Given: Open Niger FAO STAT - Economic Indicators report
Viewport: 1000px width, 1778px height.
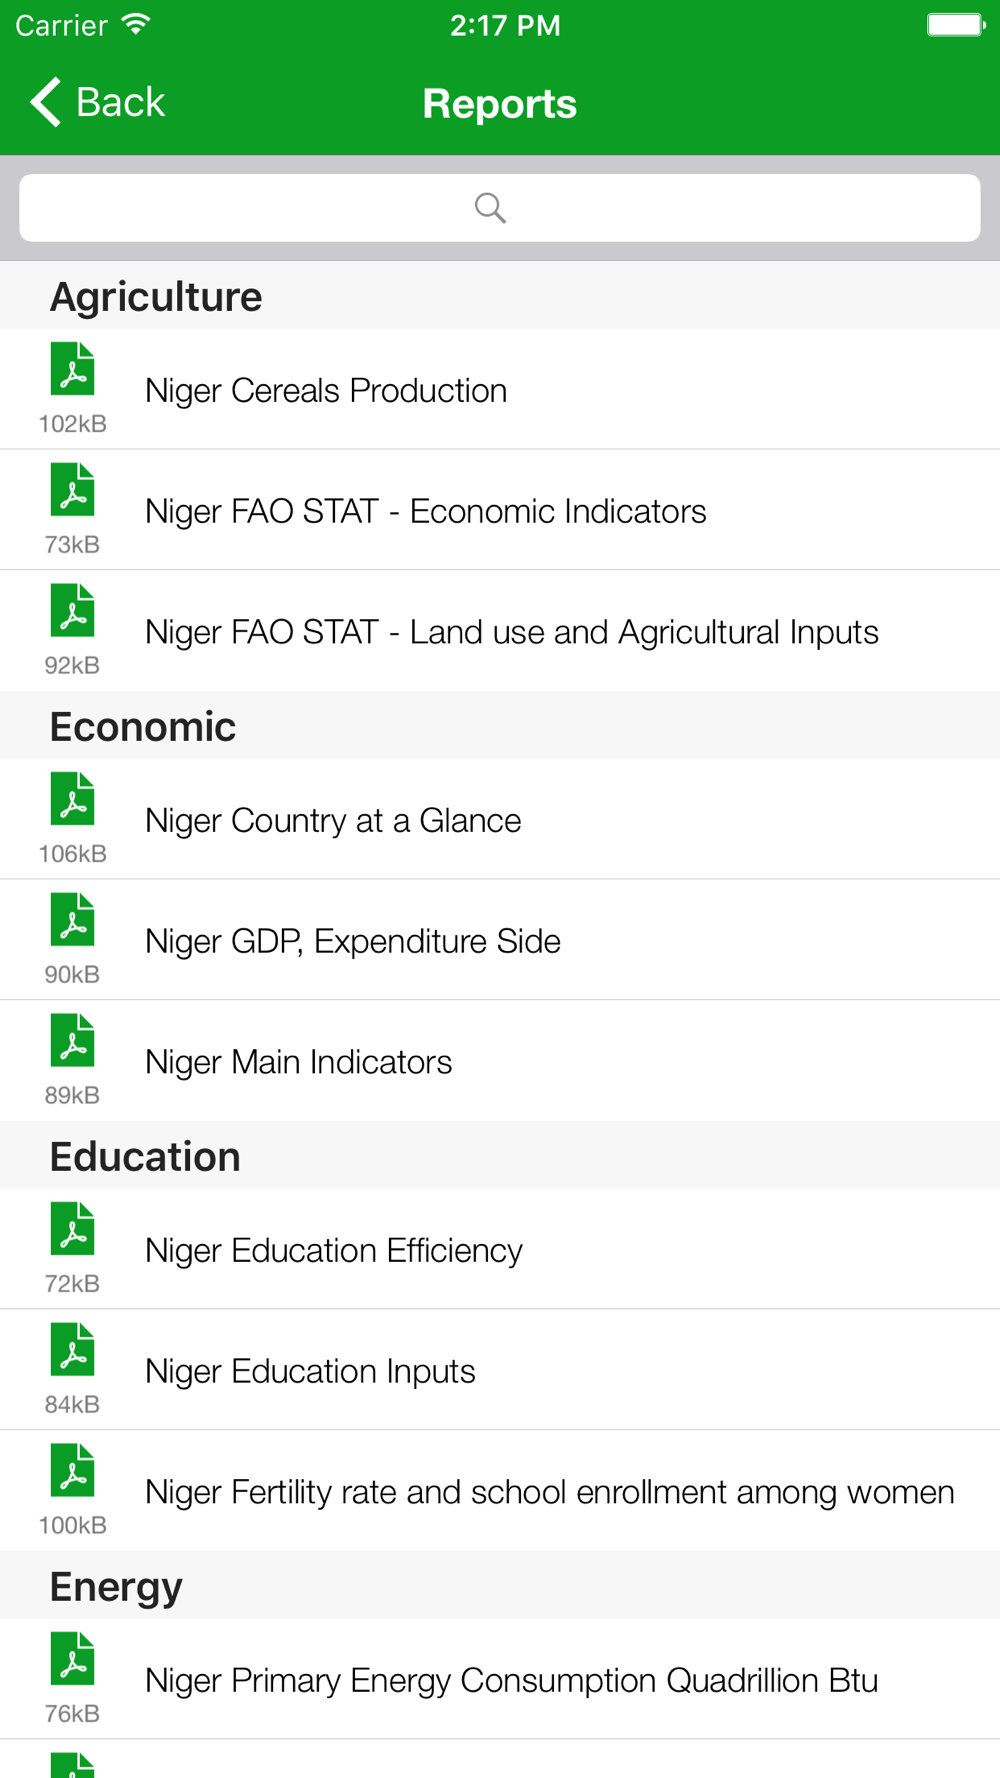Looking at the screenshot, I should pos(500,510).
